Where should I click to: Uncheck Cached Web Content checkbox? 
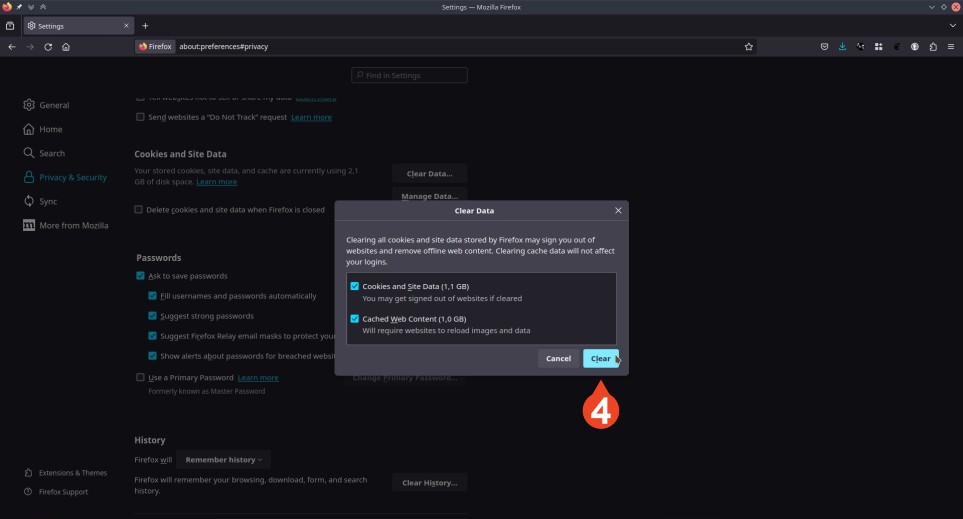tap(355, 319)
